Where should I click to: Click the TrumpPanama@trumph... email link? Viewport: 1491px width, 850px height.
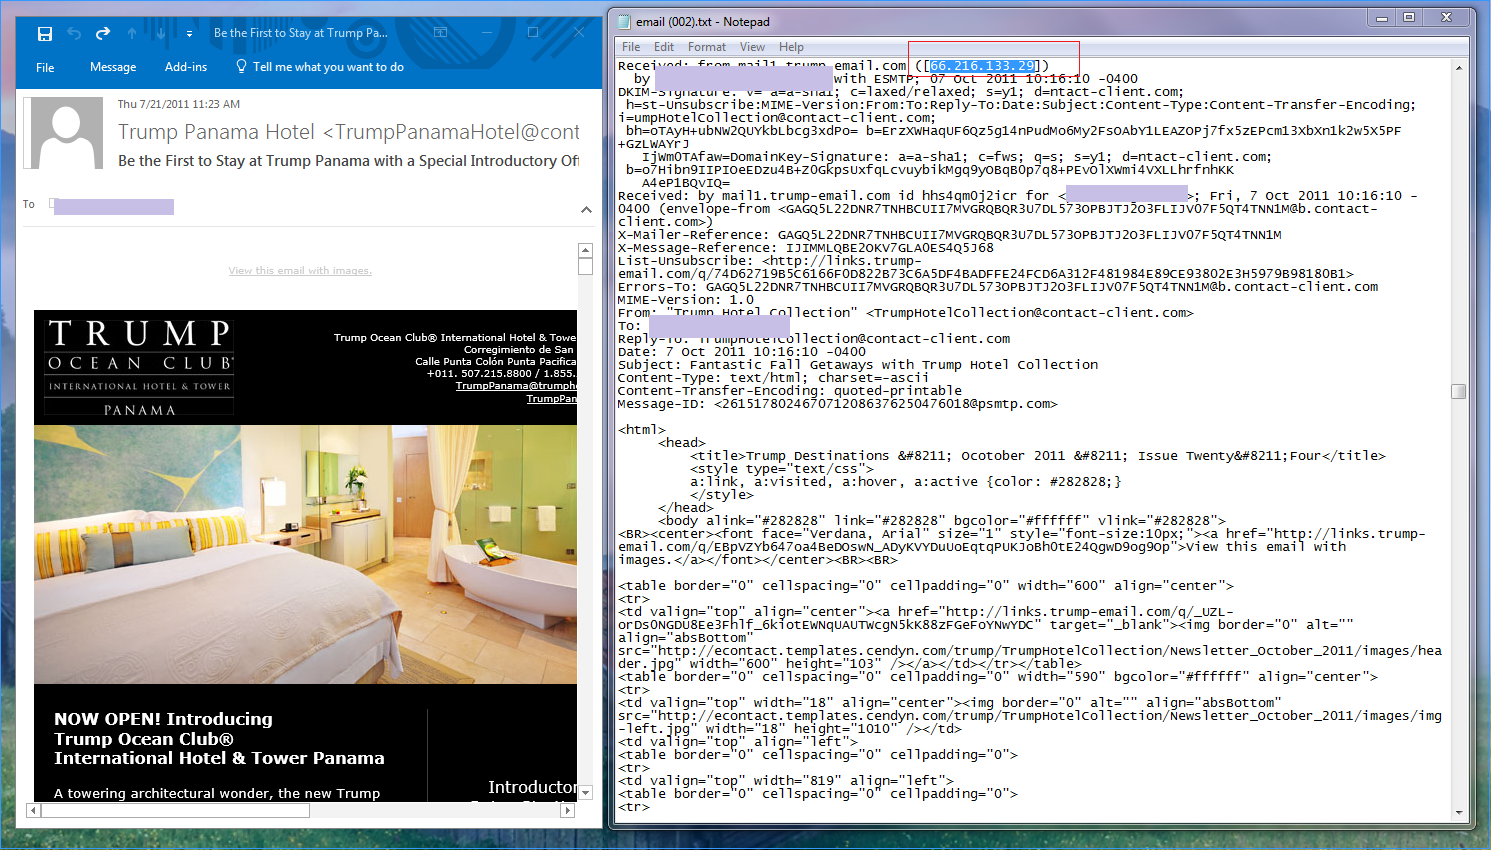(516, 386)
